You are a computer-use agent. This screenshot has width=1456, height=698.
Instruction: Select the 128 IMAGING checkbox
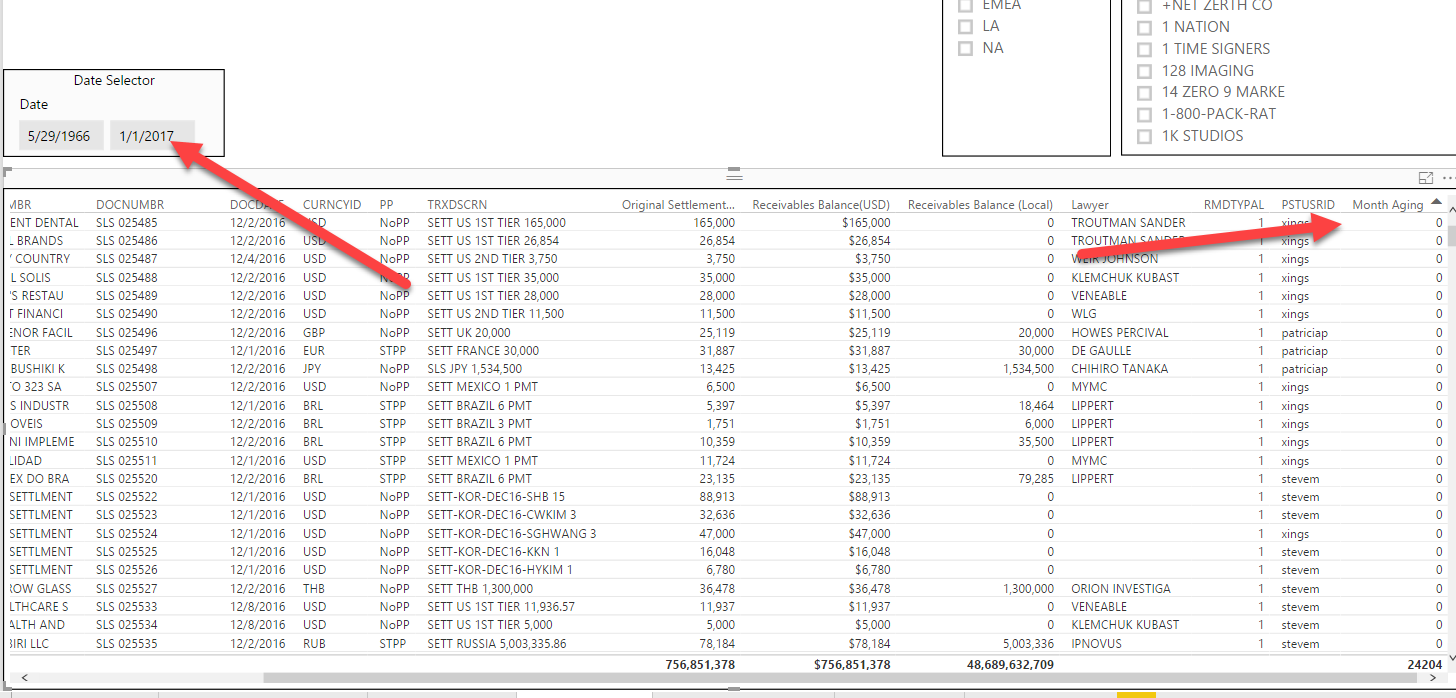(x=1145, y=71)
